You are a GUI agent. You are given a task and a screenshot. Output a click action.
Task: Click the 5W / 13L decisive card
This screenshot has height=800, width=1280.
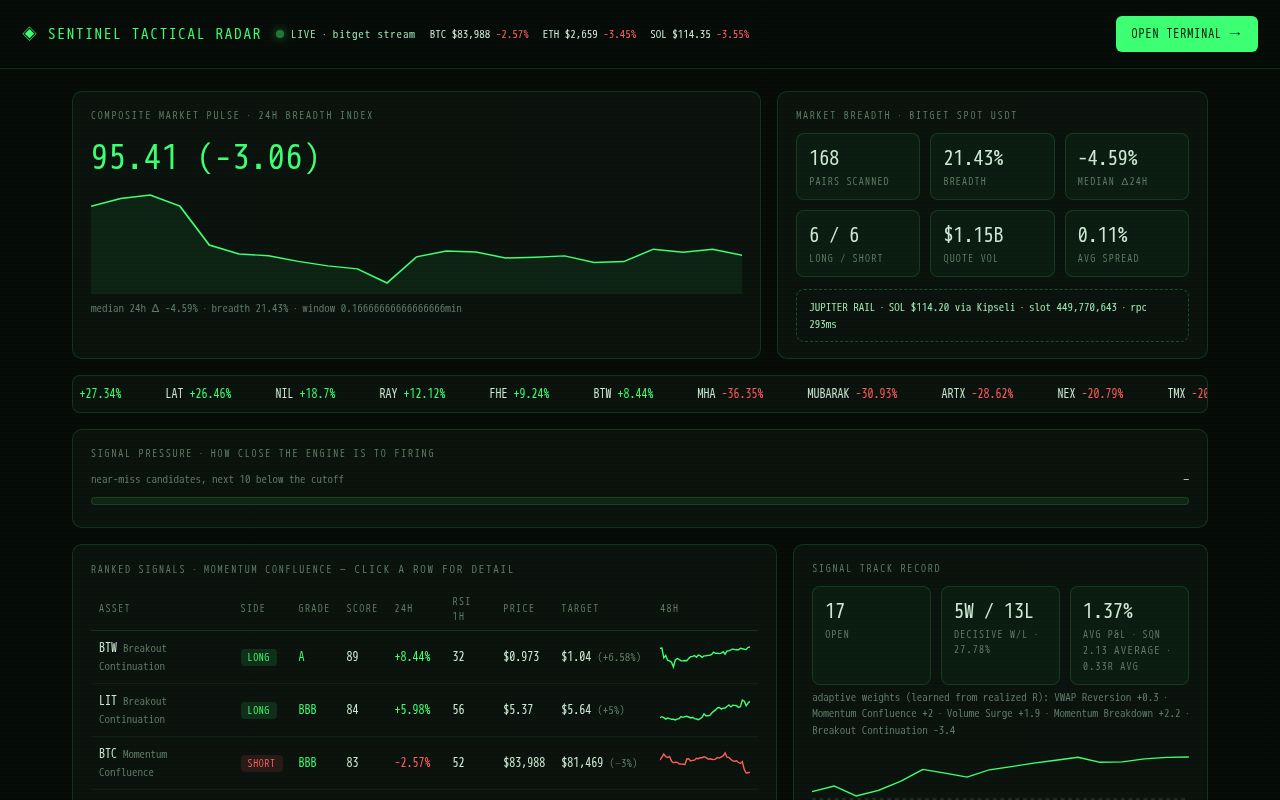pyautogui.click(x=1000, y=635)
